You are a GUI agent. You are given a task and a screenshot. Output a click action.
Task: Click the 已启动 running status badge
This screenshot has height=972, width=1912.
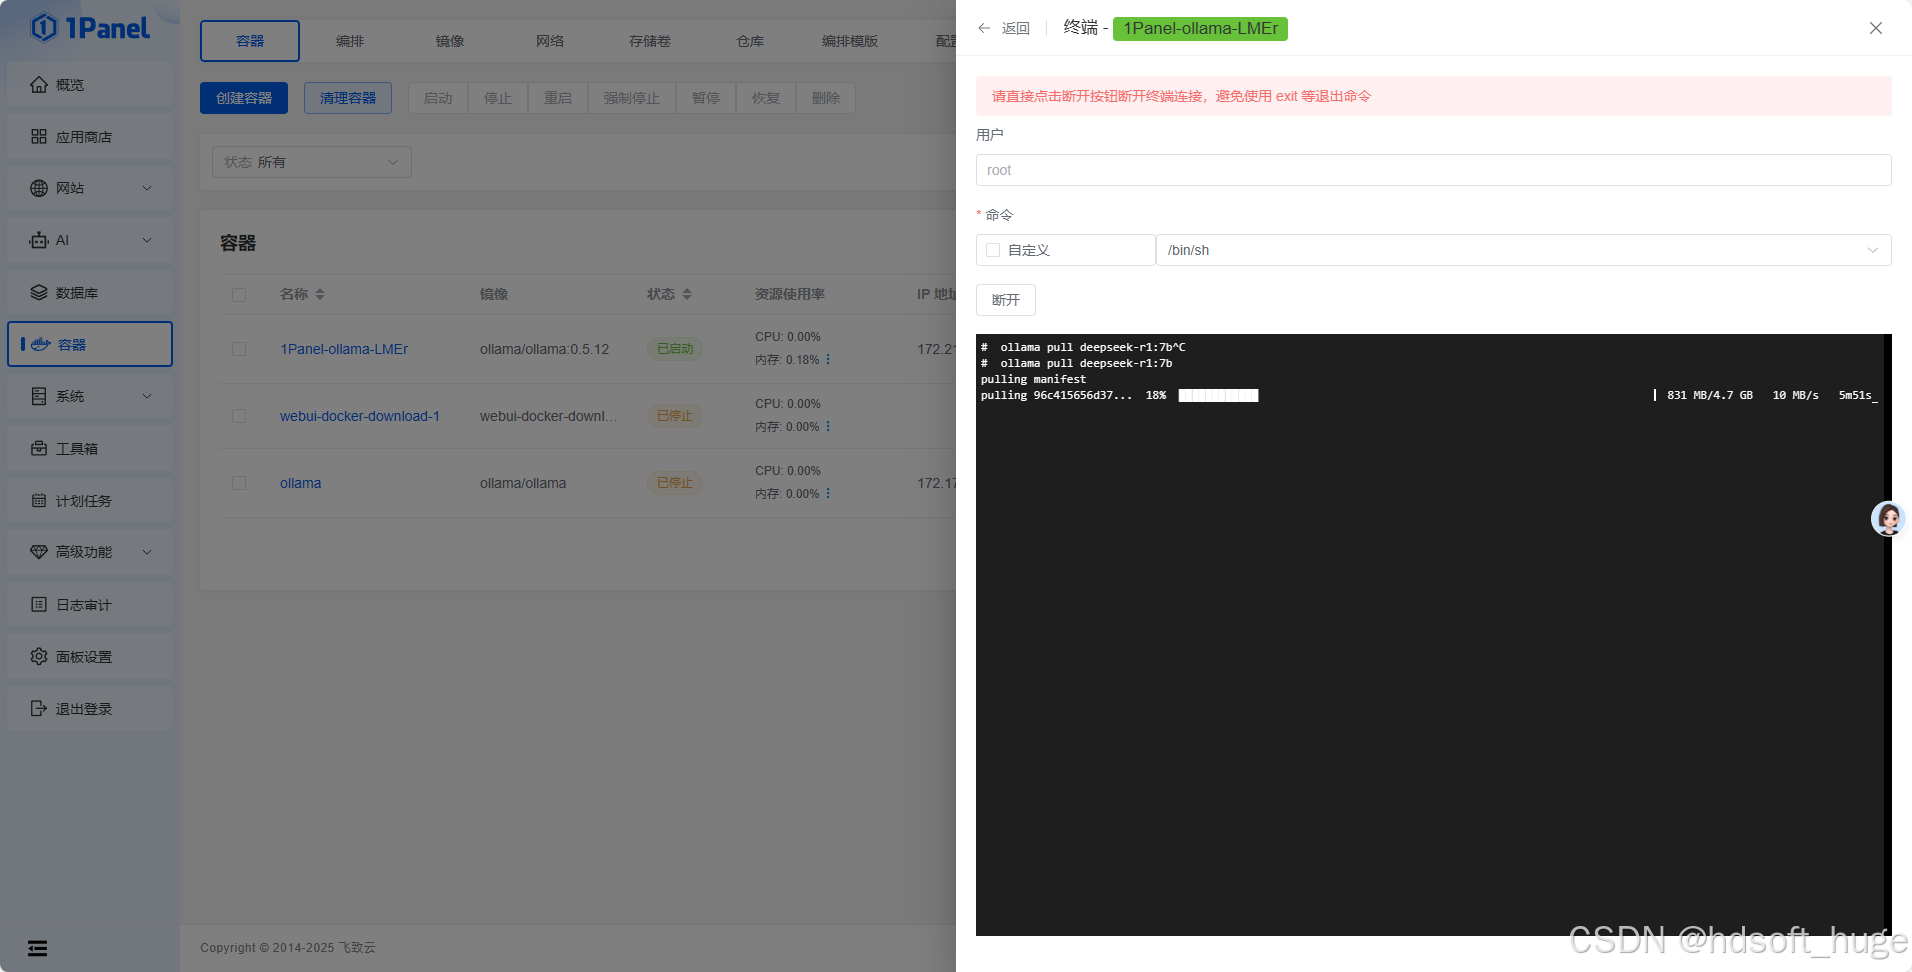[675, 349]
